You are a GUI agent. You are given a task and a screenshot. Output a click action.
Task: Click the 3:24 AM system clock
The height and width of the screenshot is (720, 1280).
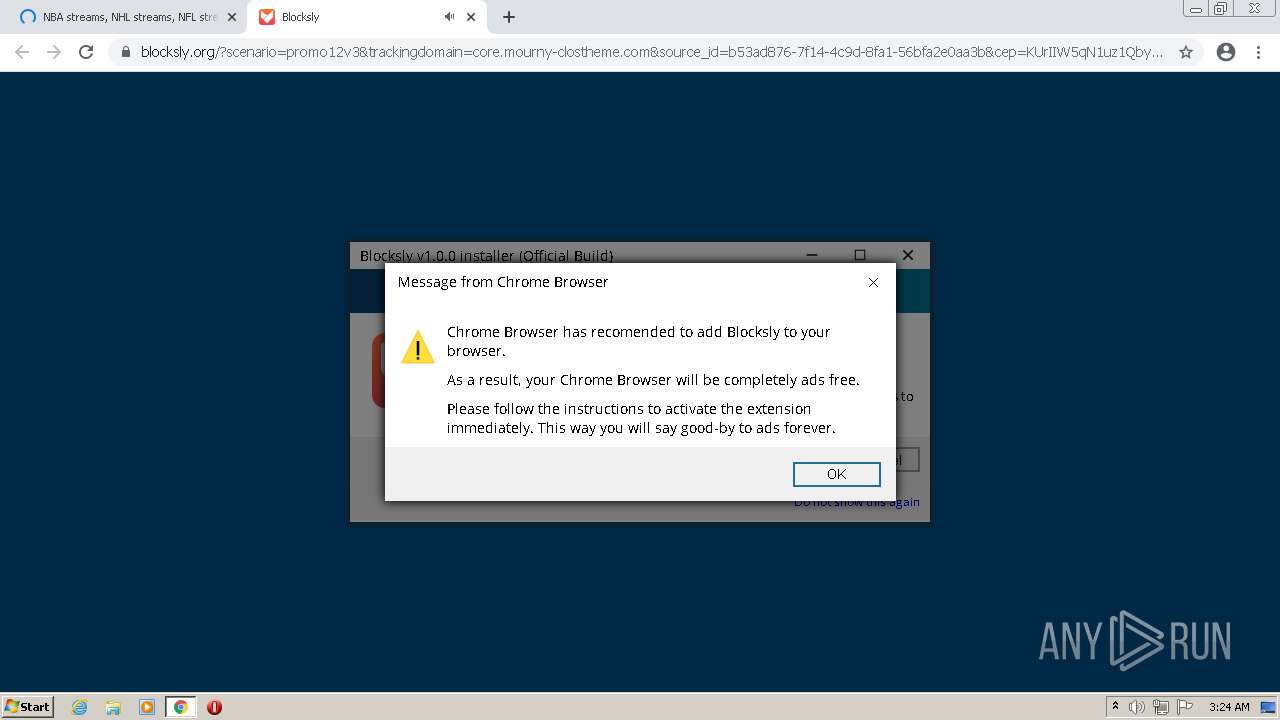pyautogui.click(x=1229, y=707)
